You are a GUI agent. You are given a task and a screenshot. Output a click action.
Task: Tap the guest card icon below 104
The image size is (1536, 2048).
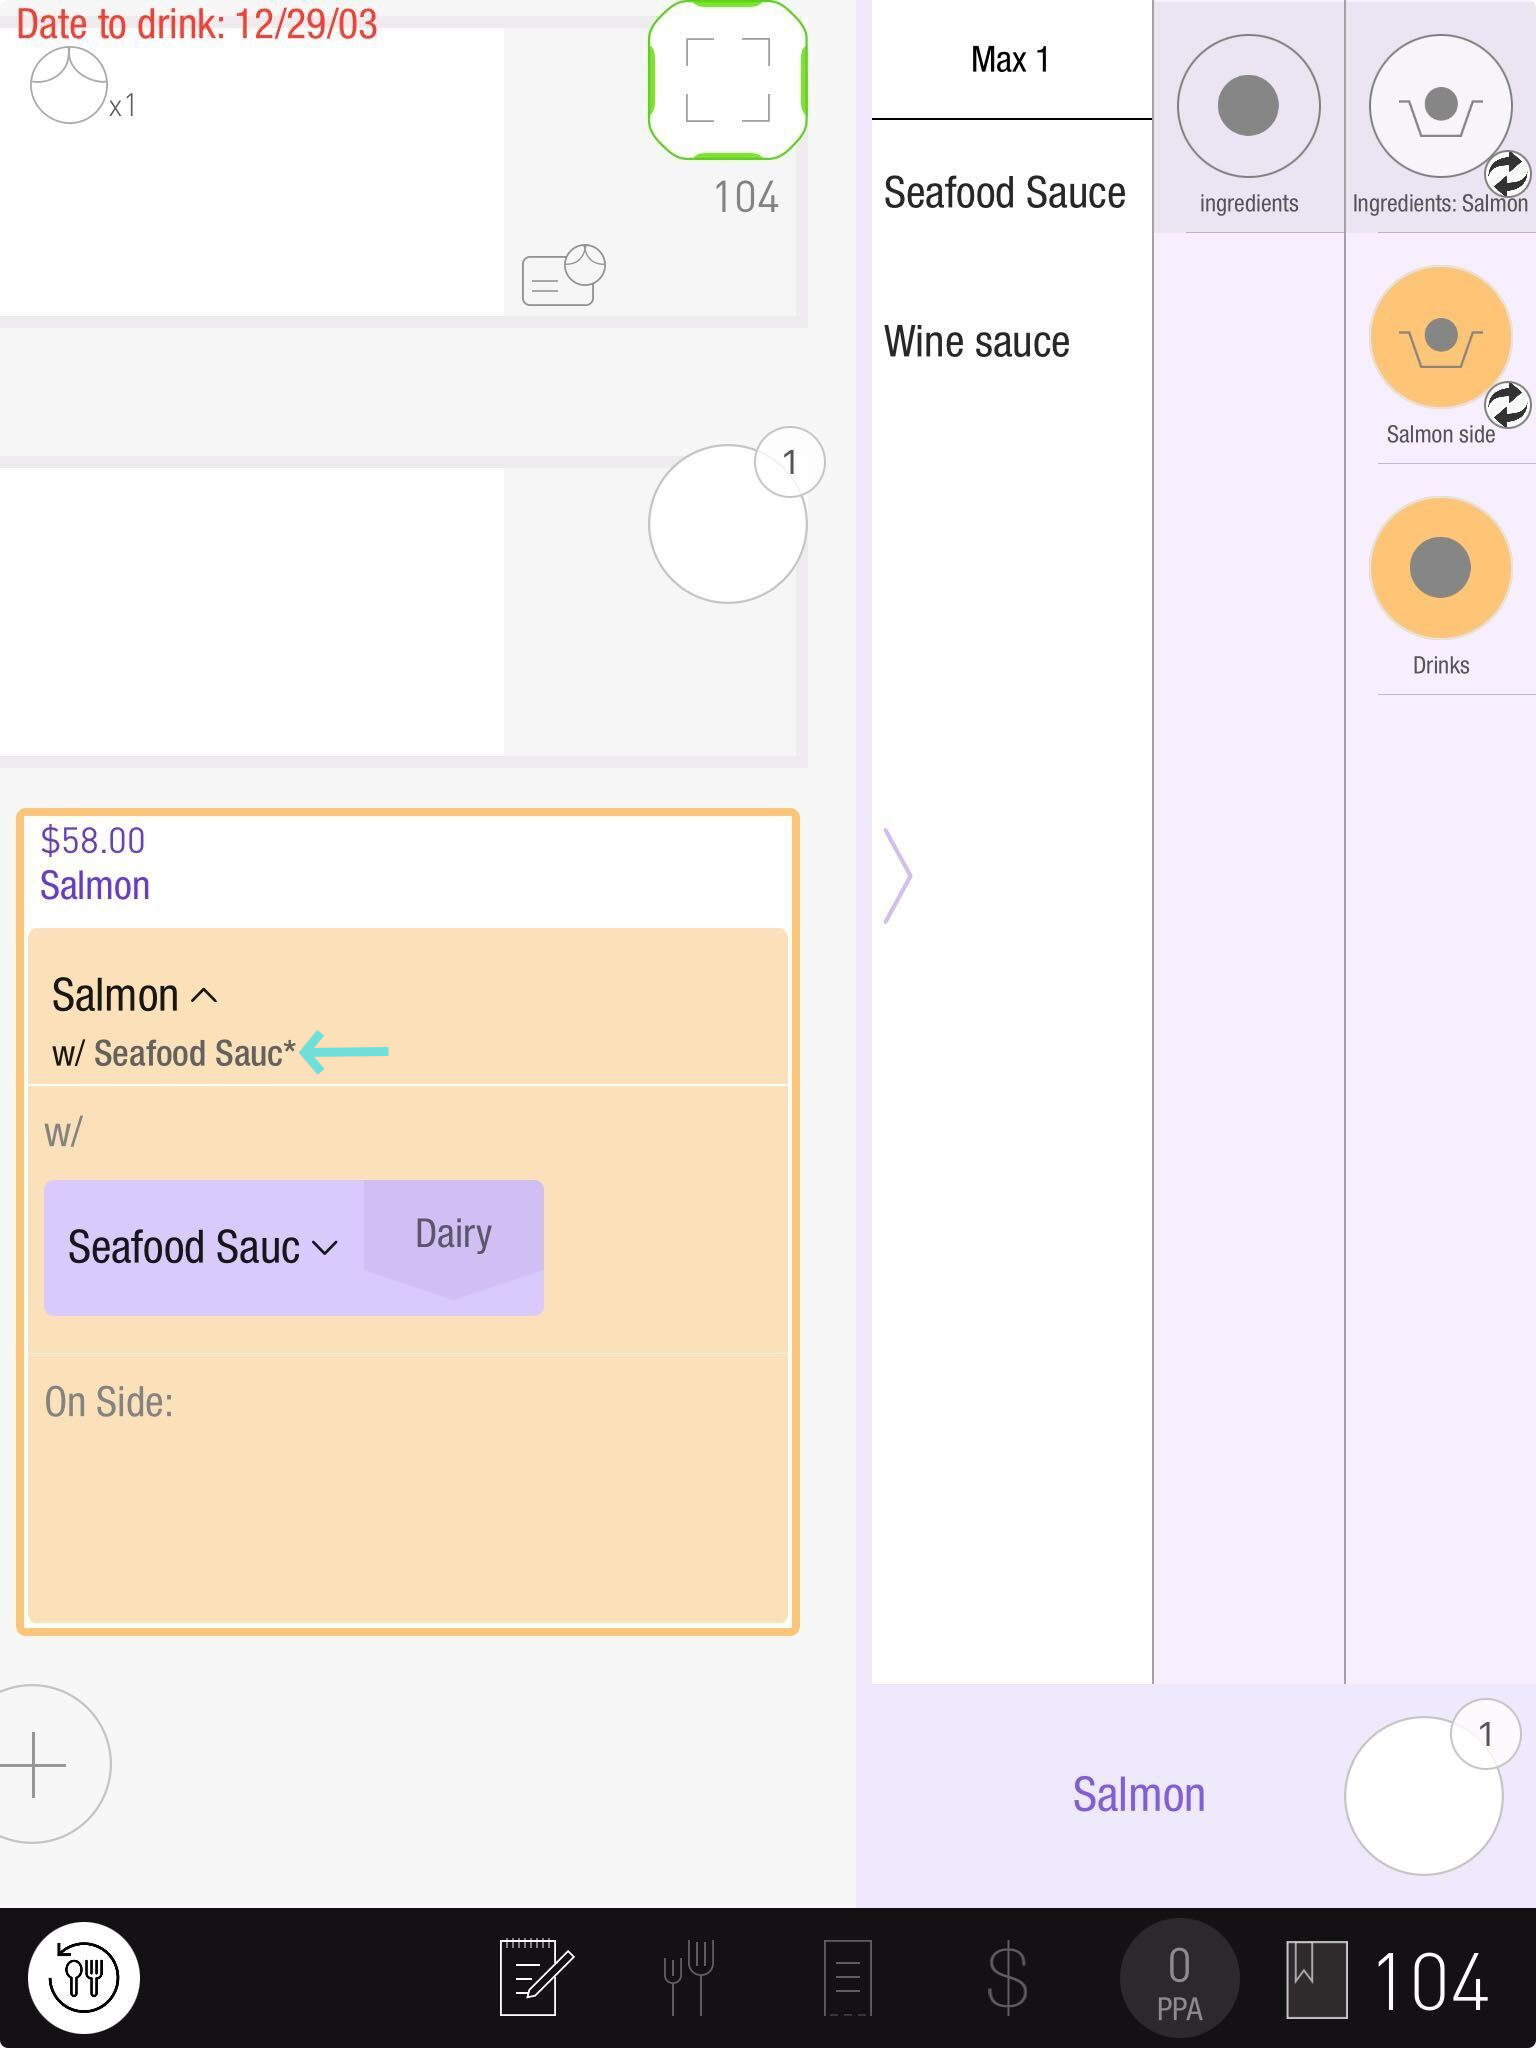click(x=563, y=275)
